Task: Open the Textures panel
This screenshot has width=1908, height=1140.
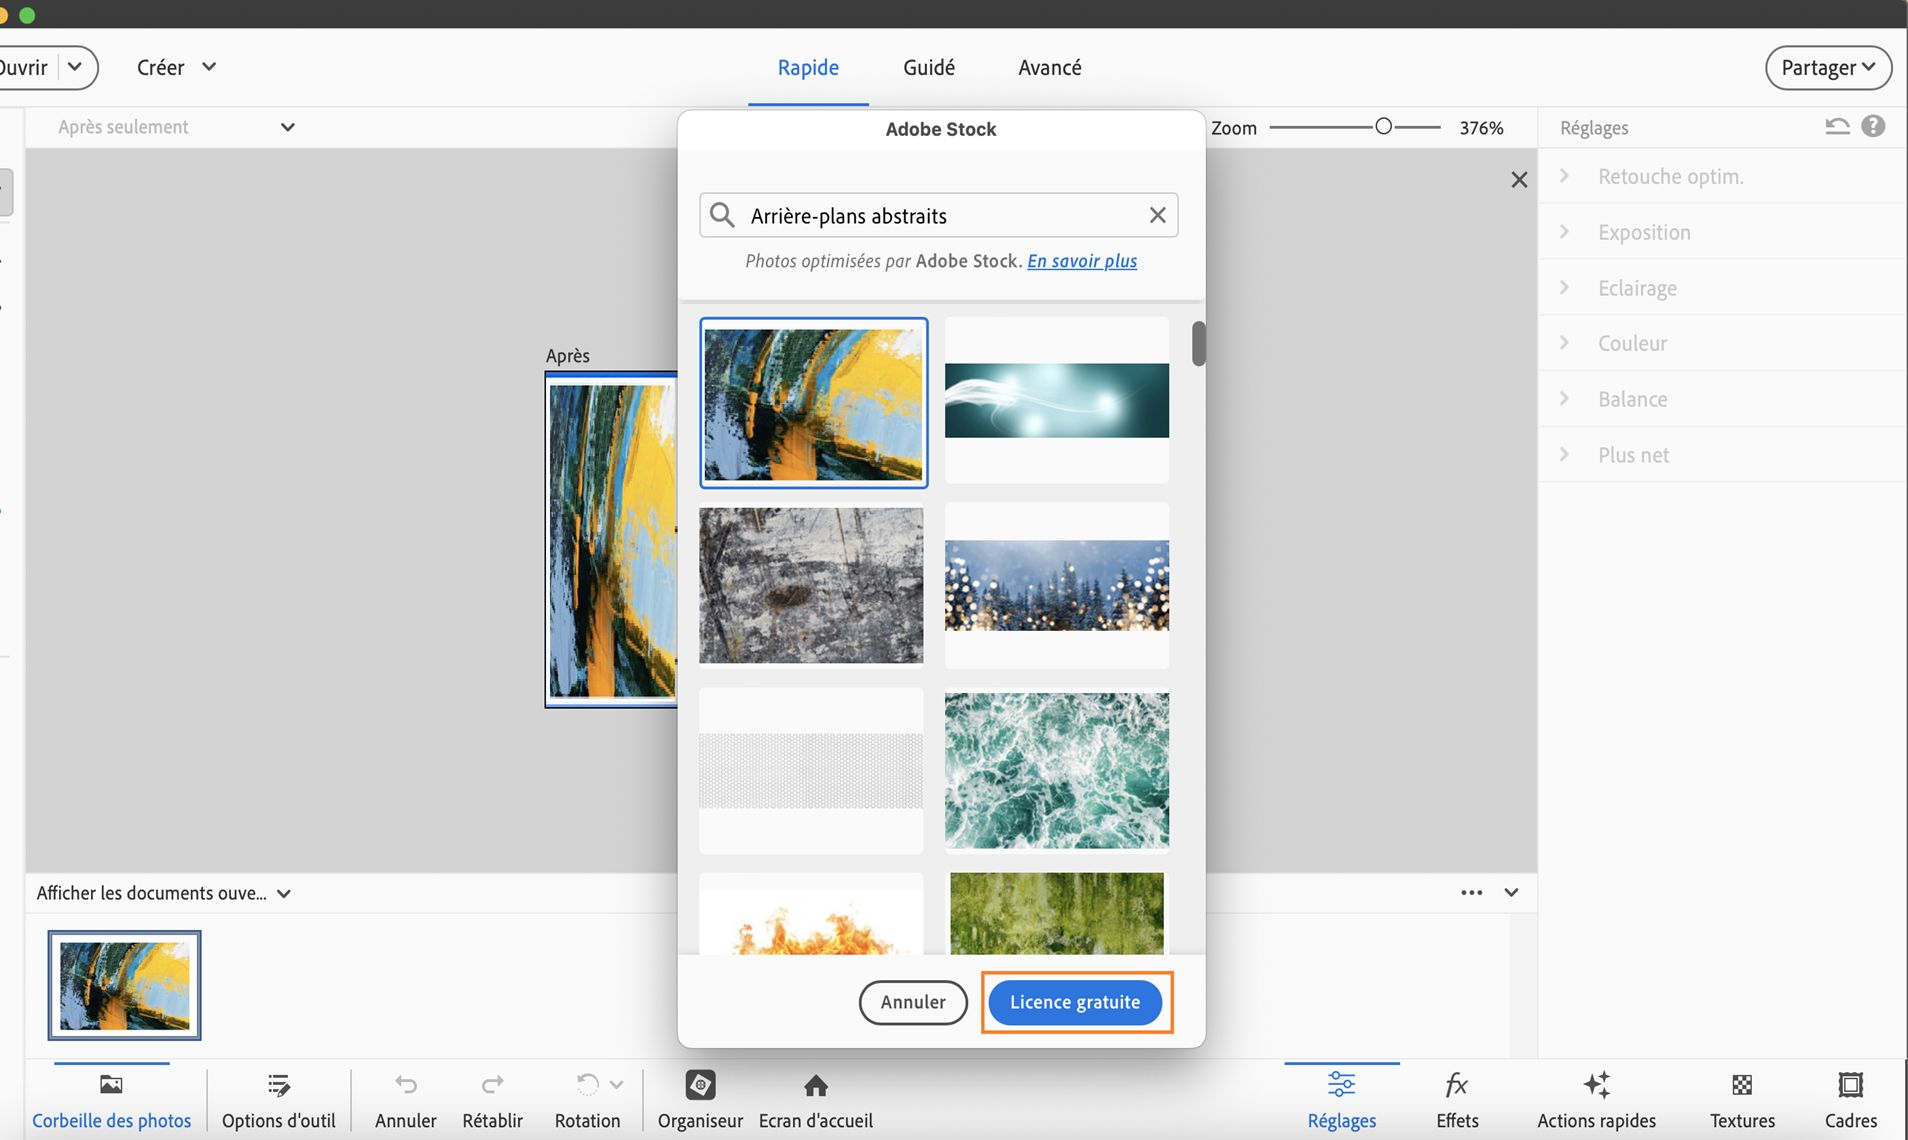Action: pyautogui.click(x=1742, y=1099)
